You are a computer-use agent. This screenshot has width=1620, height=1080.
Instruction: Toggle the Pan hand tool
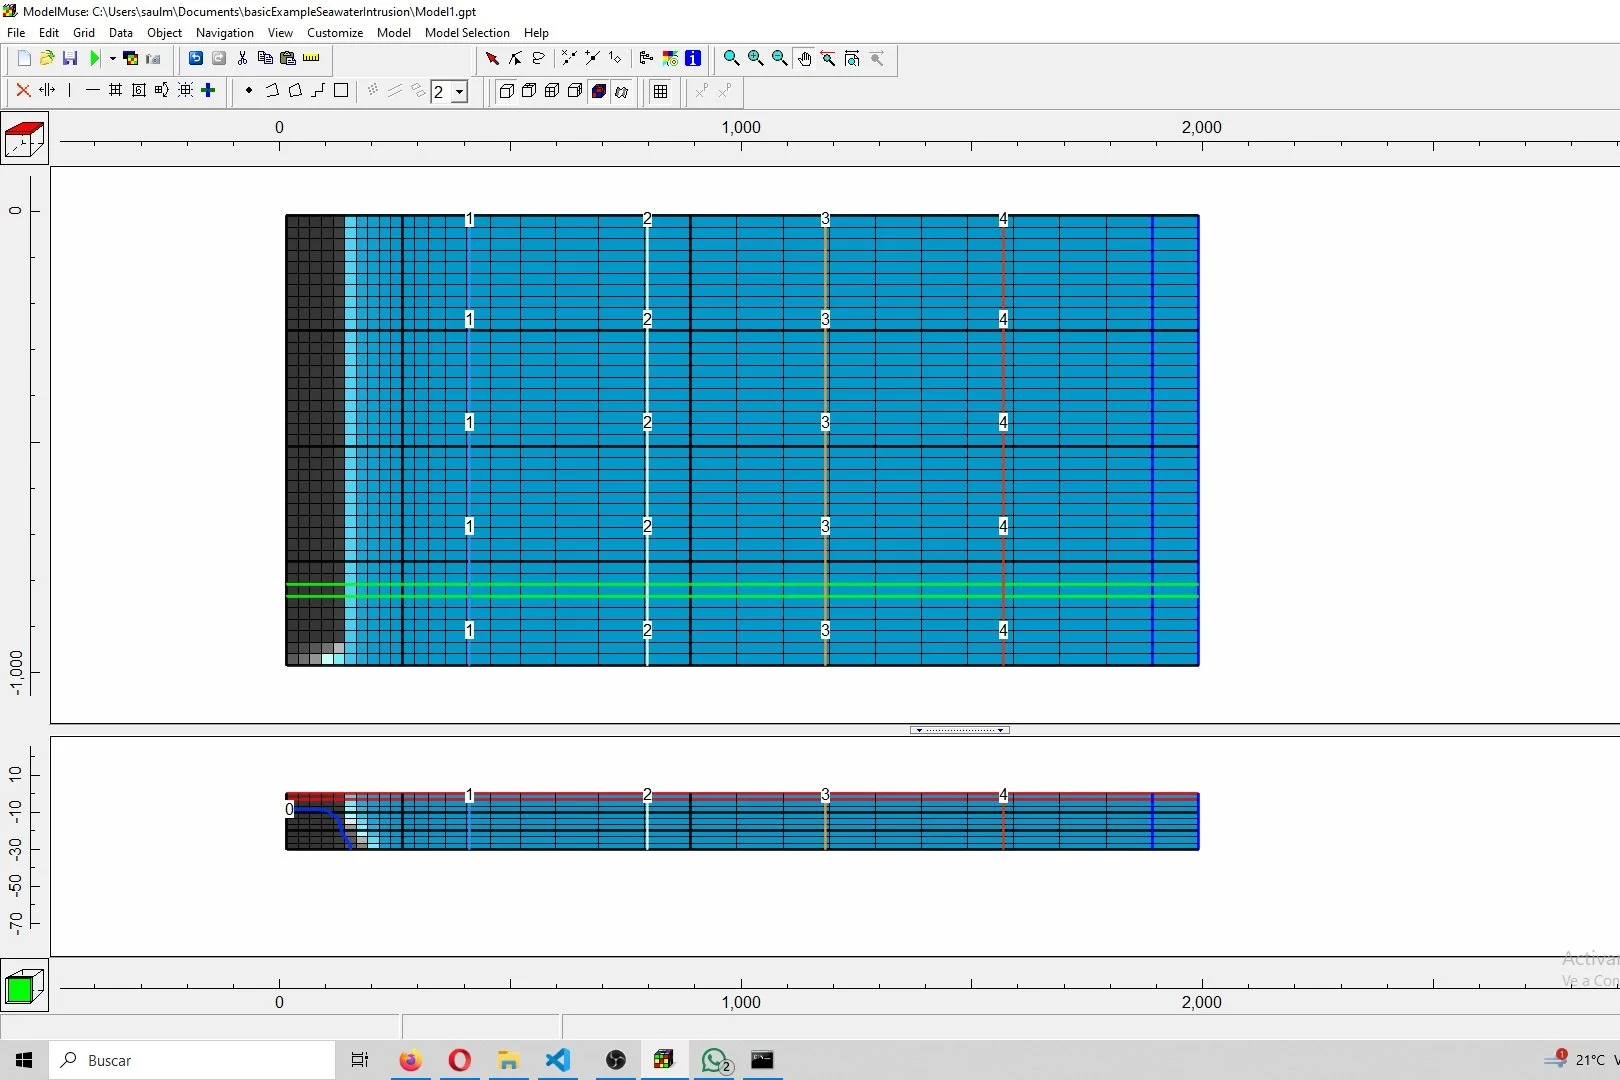coord(805,59)
